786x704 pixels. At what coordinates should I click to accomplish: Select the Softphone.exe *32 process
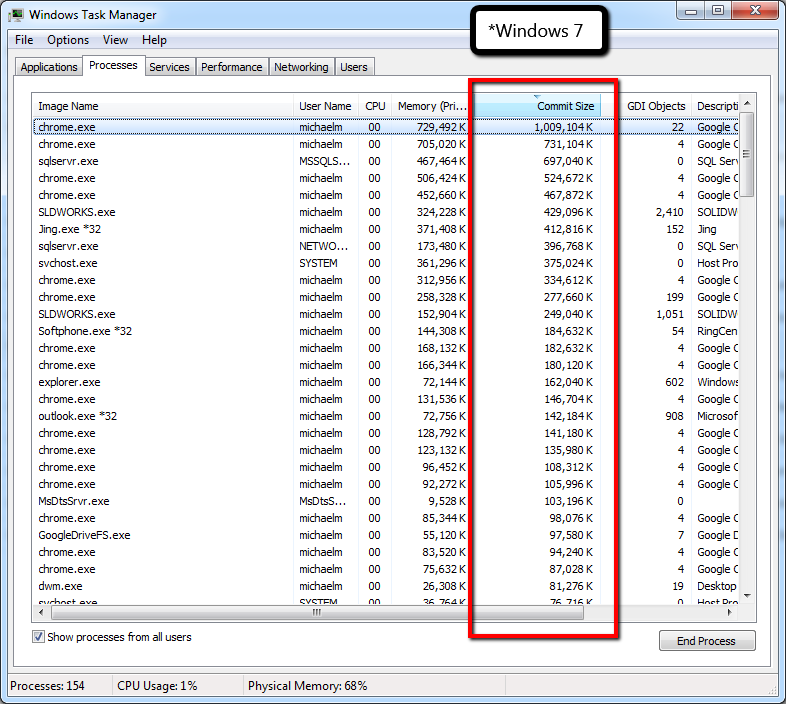(386, 331)
